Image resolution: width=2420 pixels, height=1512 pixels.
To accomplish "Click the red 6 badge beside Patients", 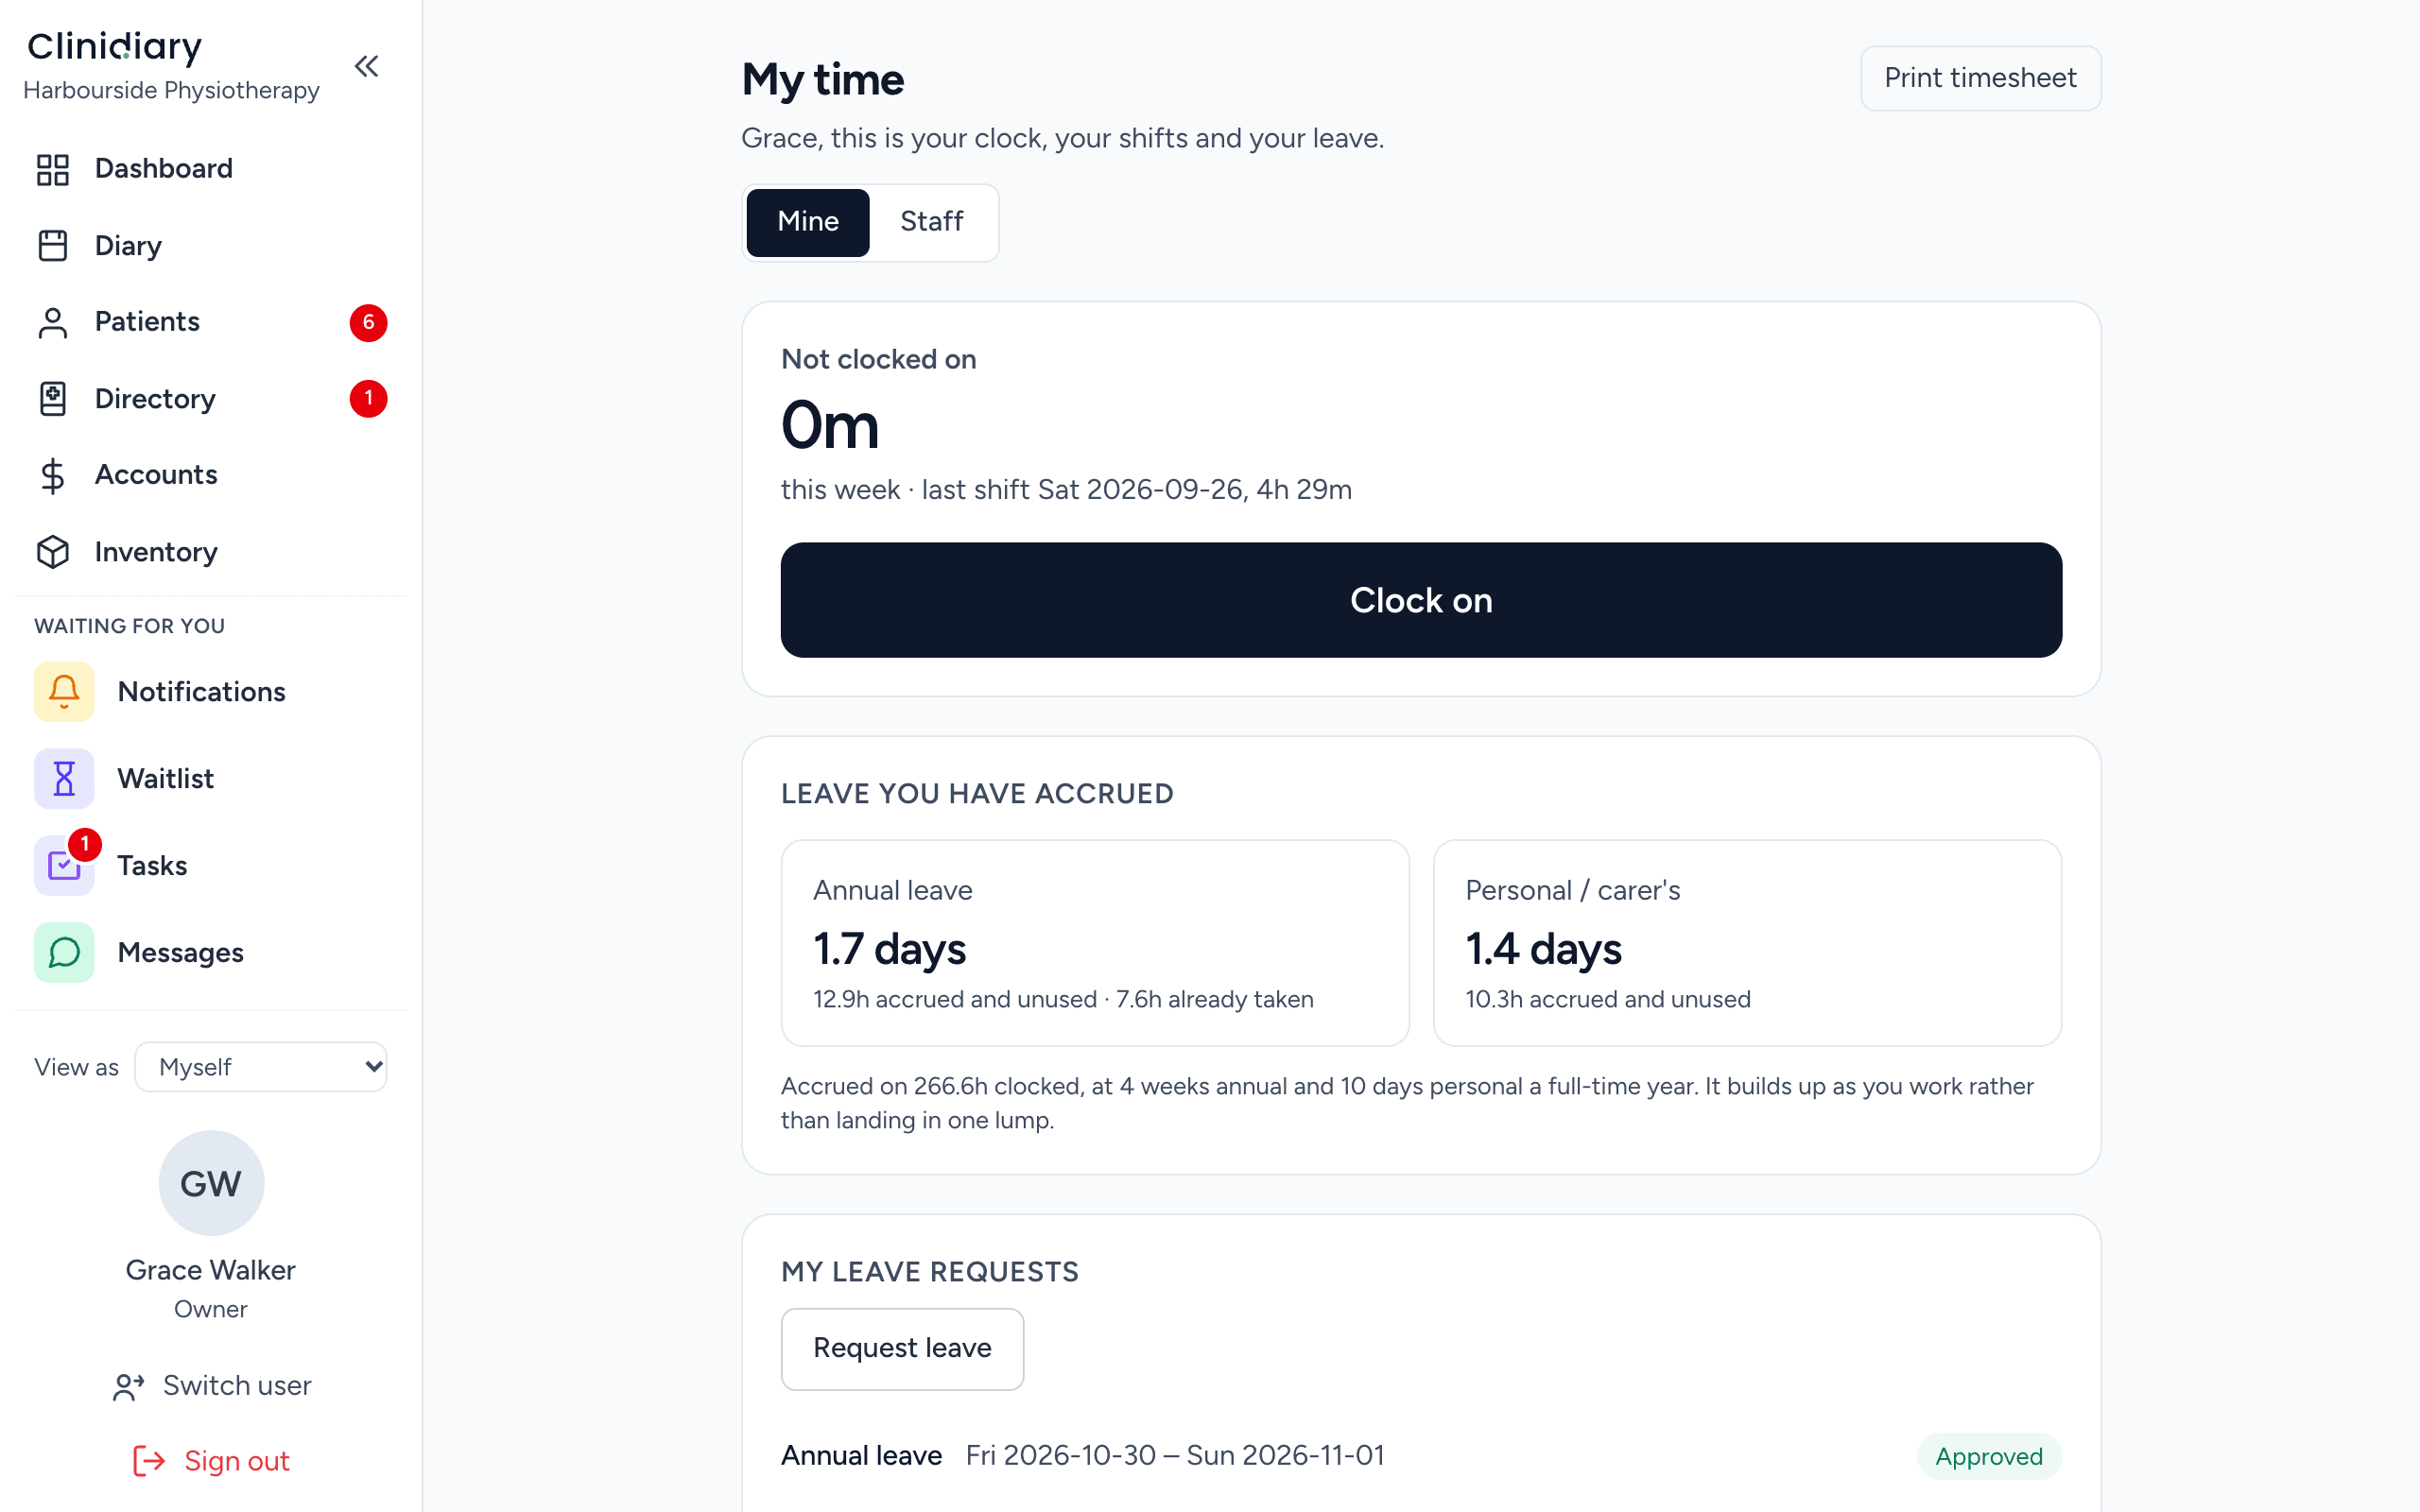I will point(368,322).
